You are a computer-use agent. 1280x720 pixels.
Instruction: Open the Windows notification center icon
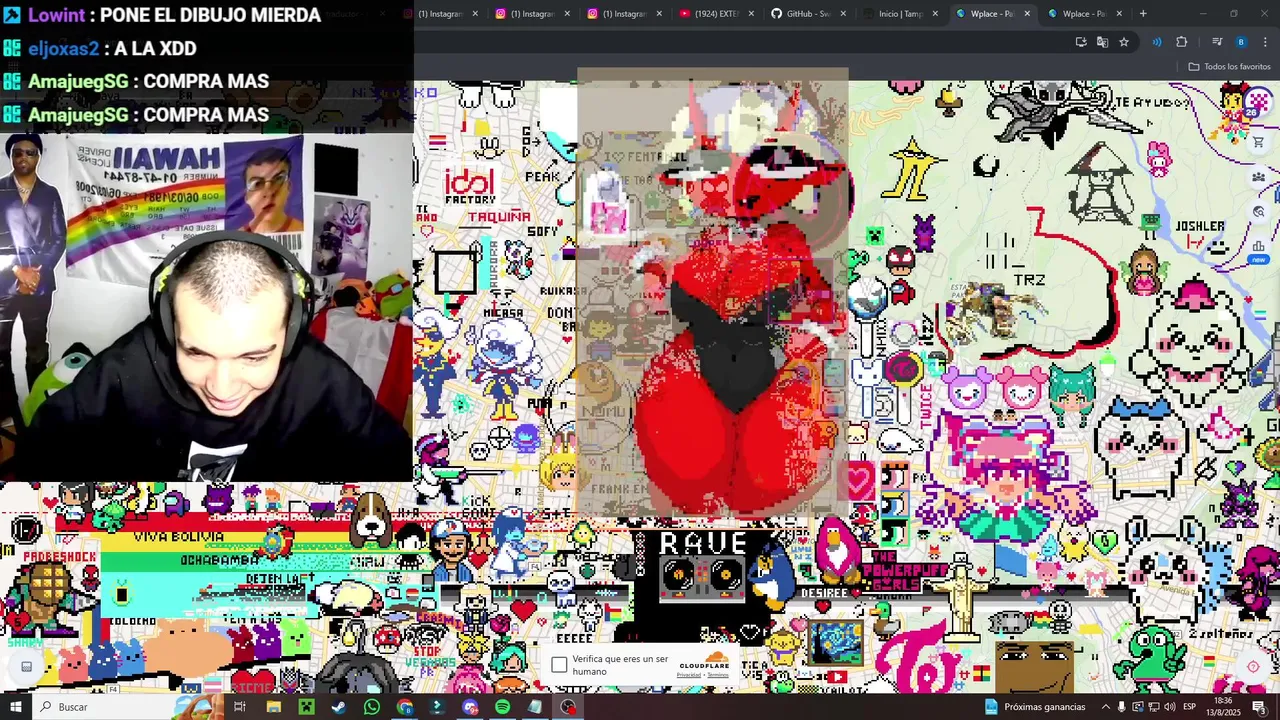1260,707
